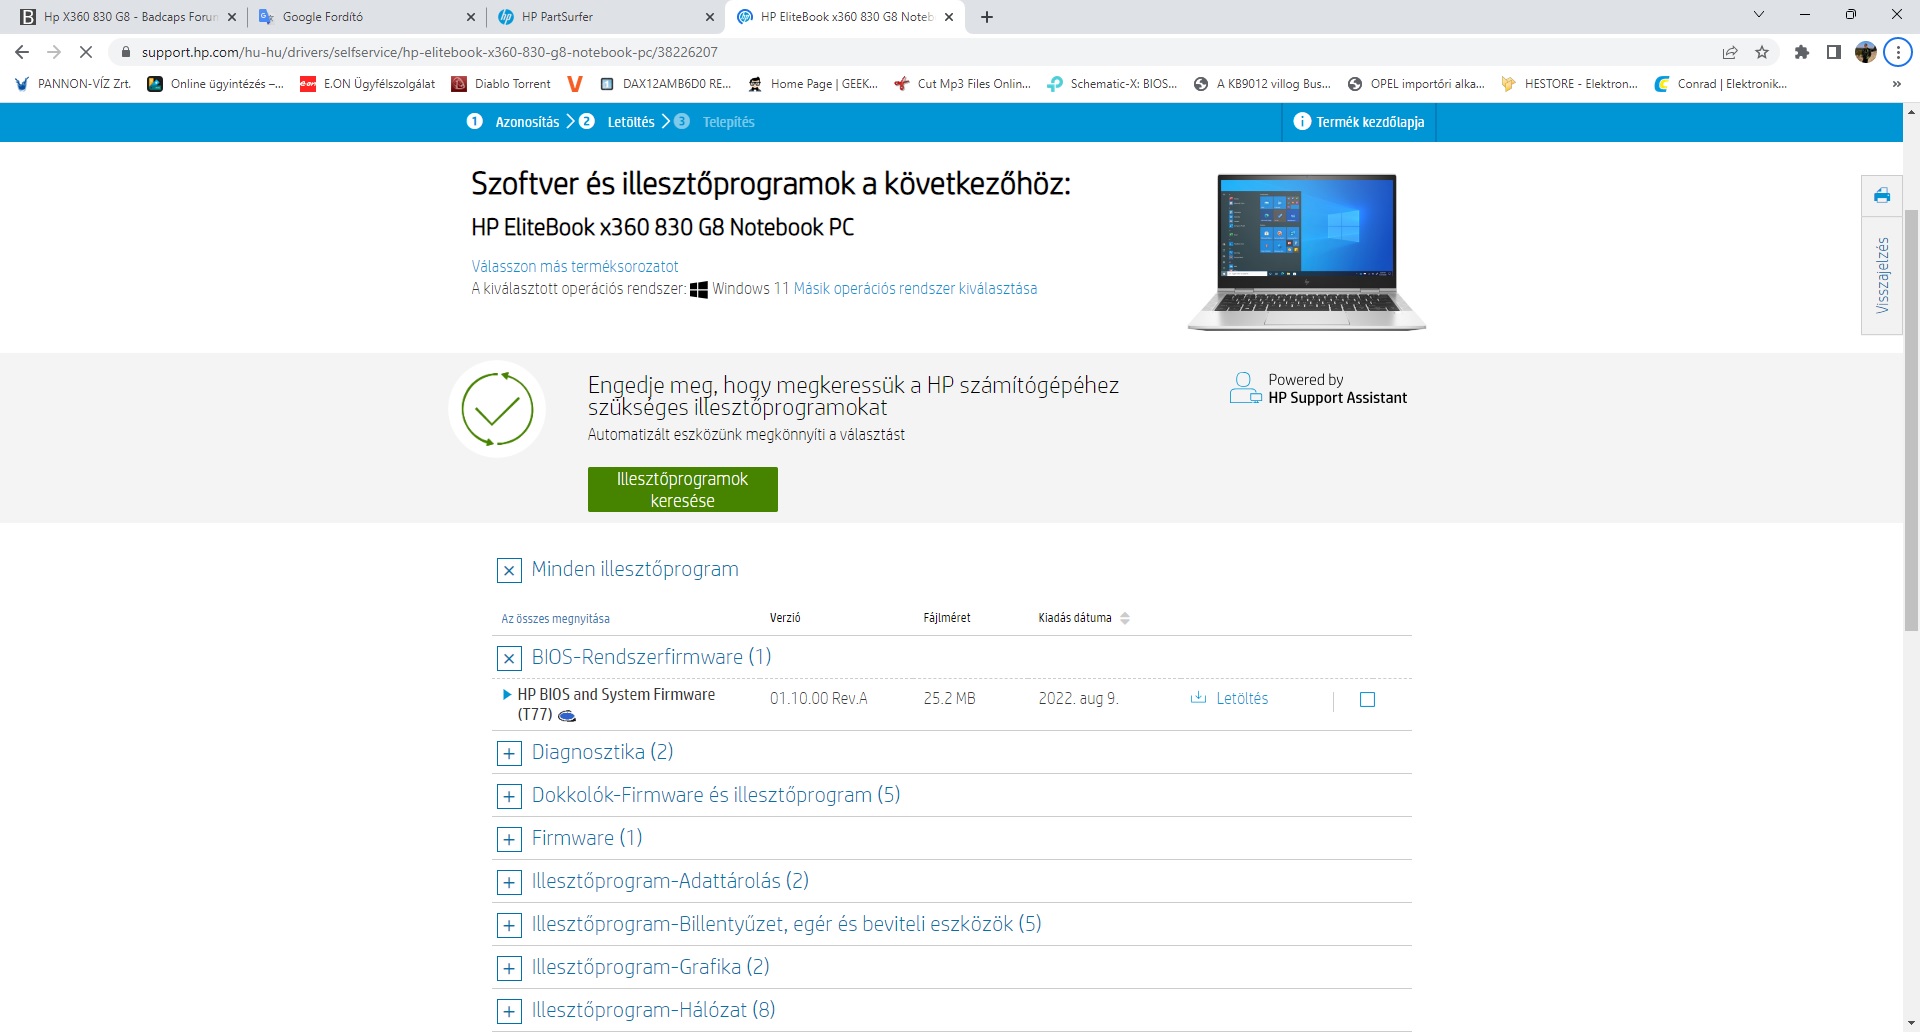Open the PANNON-VÍZ Zrt. bookmark
Screen dimensions: 1920x1032
click(x=73, y=84)
